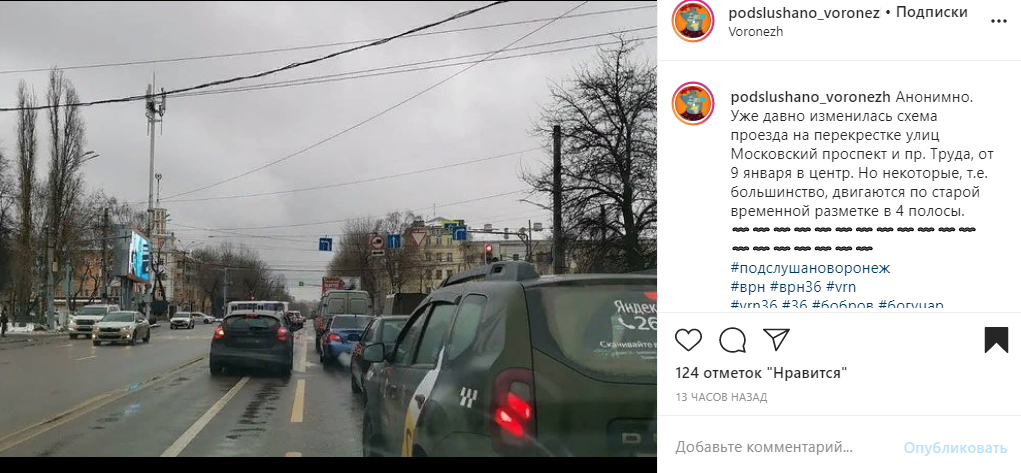Open comments via the speech bubble icon
The image size is (1021, 473).
click(733, 340)
